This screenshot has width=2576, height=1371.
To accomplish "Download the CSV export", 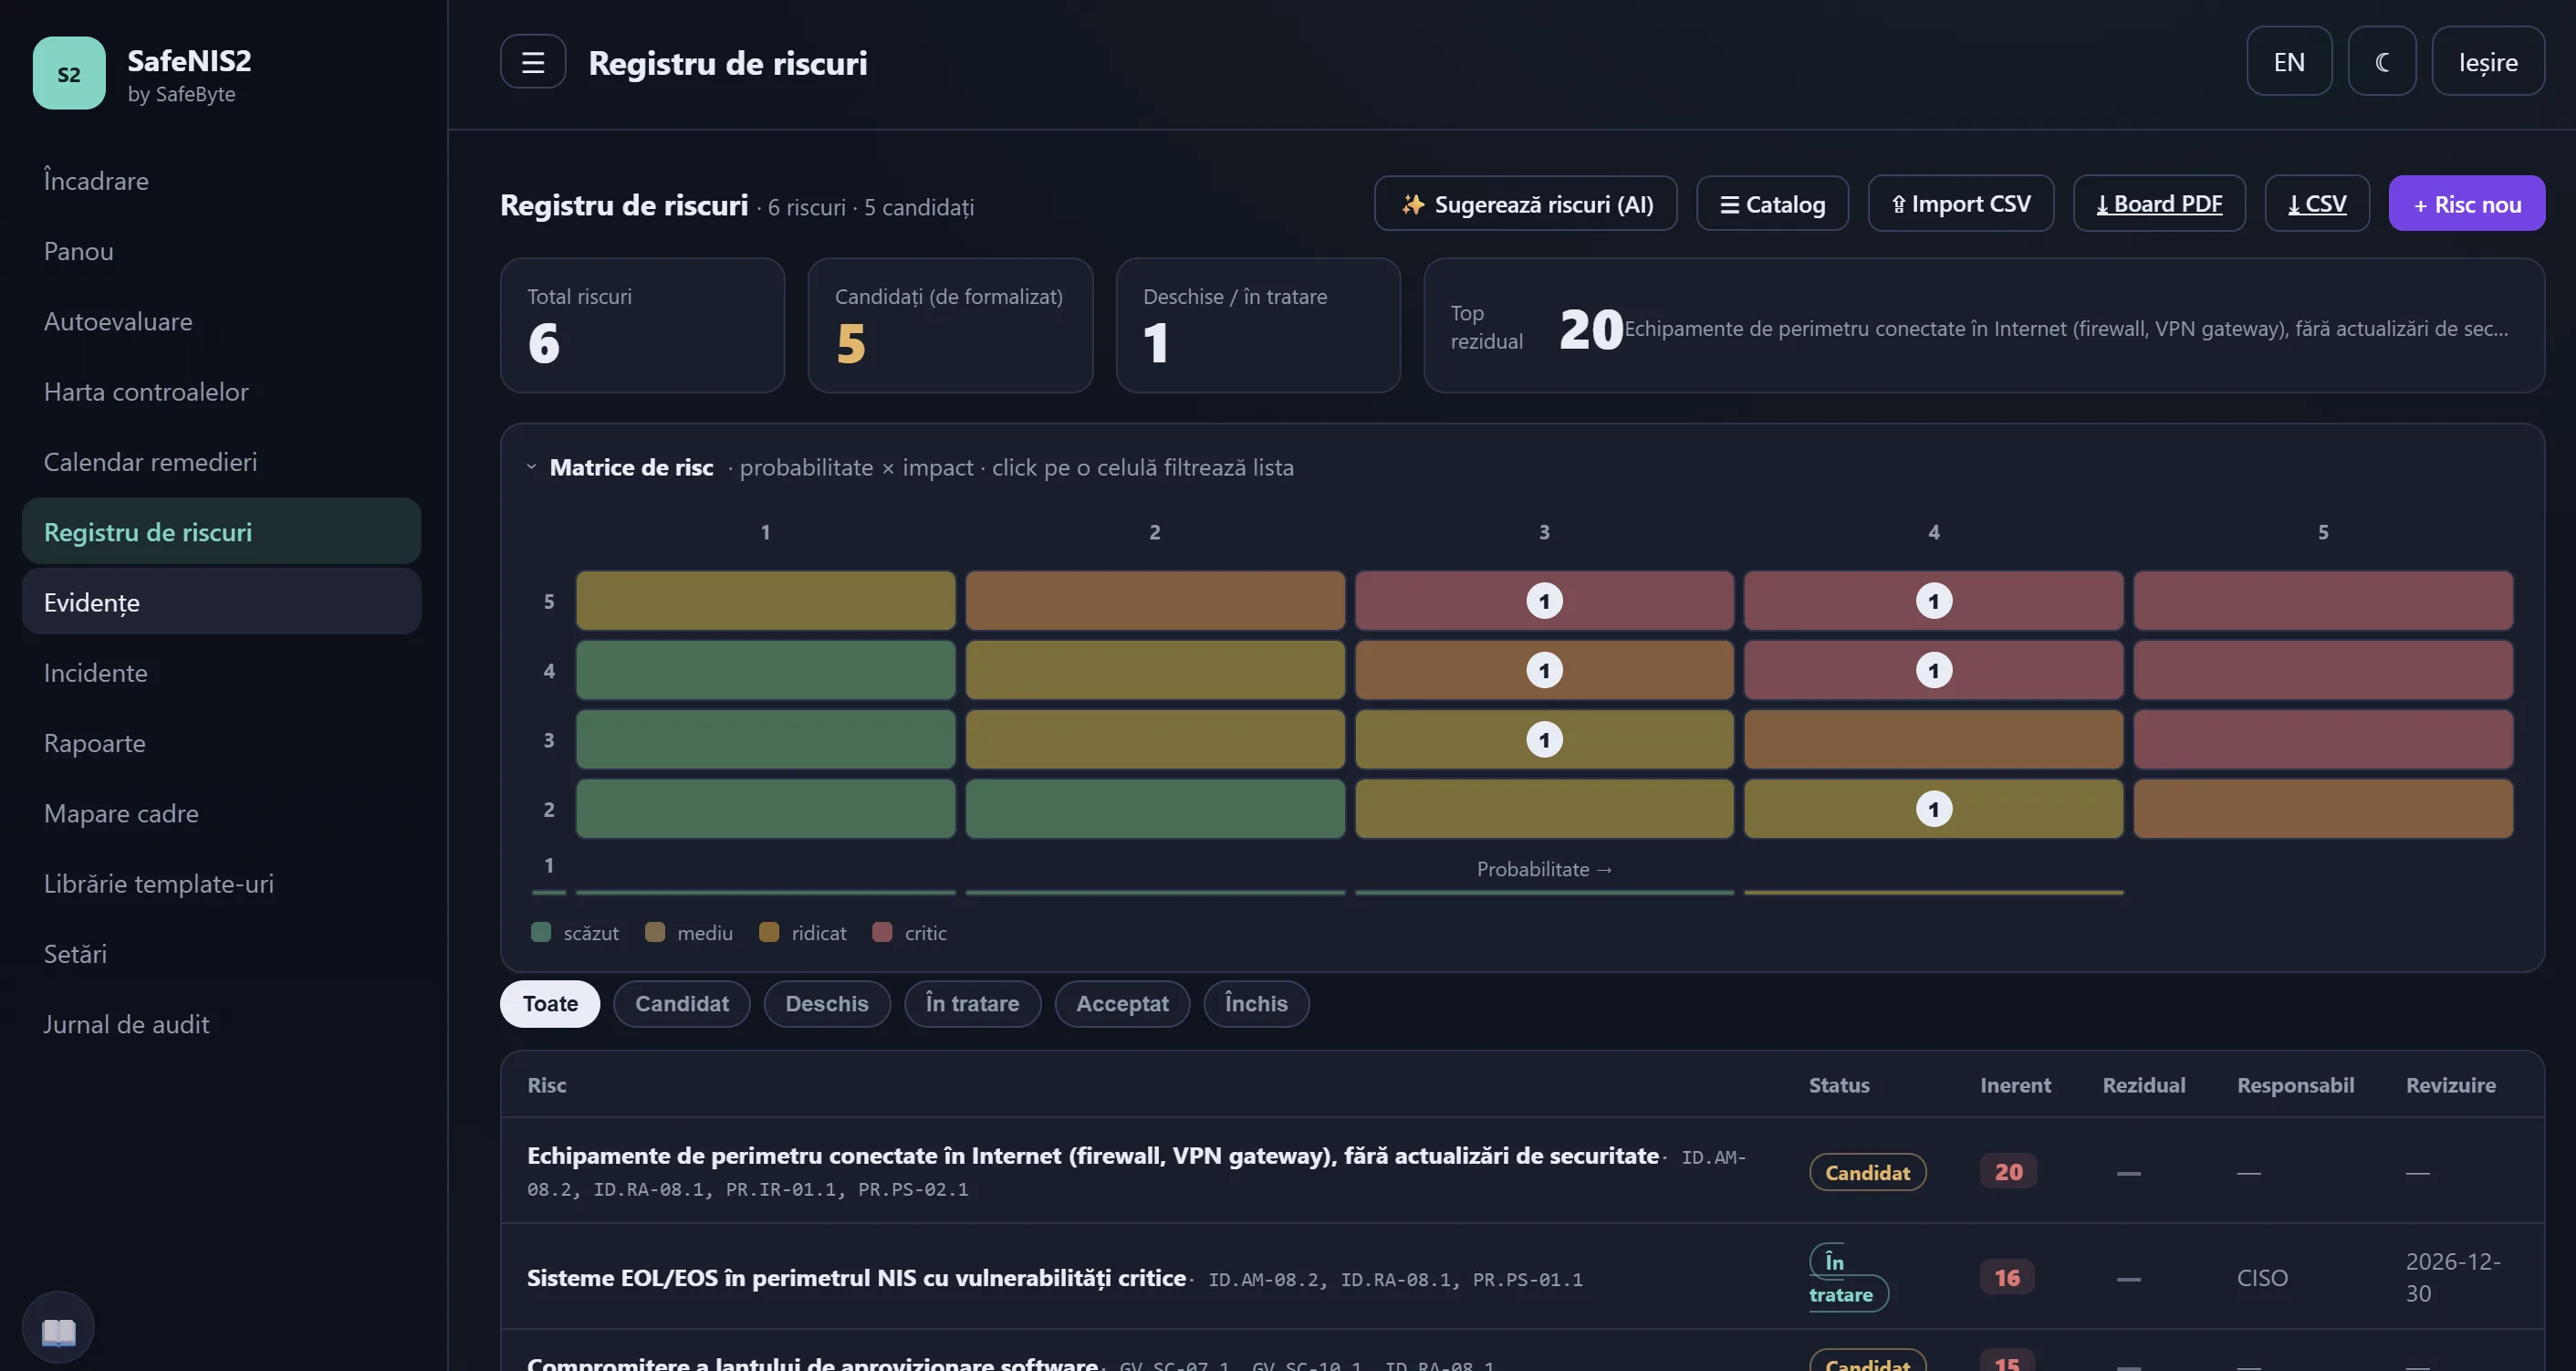I will (2317, 204).
